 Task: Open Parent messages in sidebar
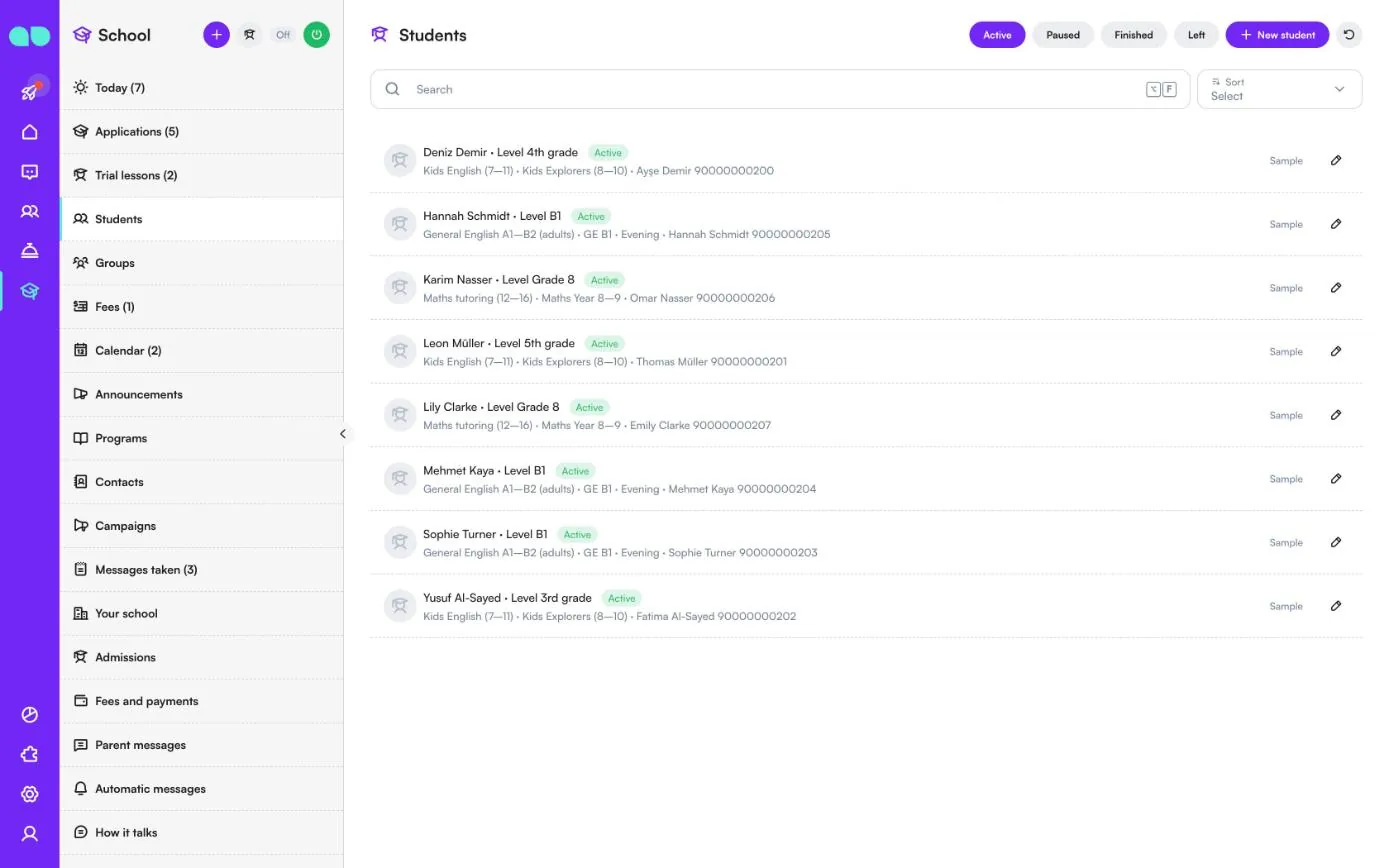[201, 745]
